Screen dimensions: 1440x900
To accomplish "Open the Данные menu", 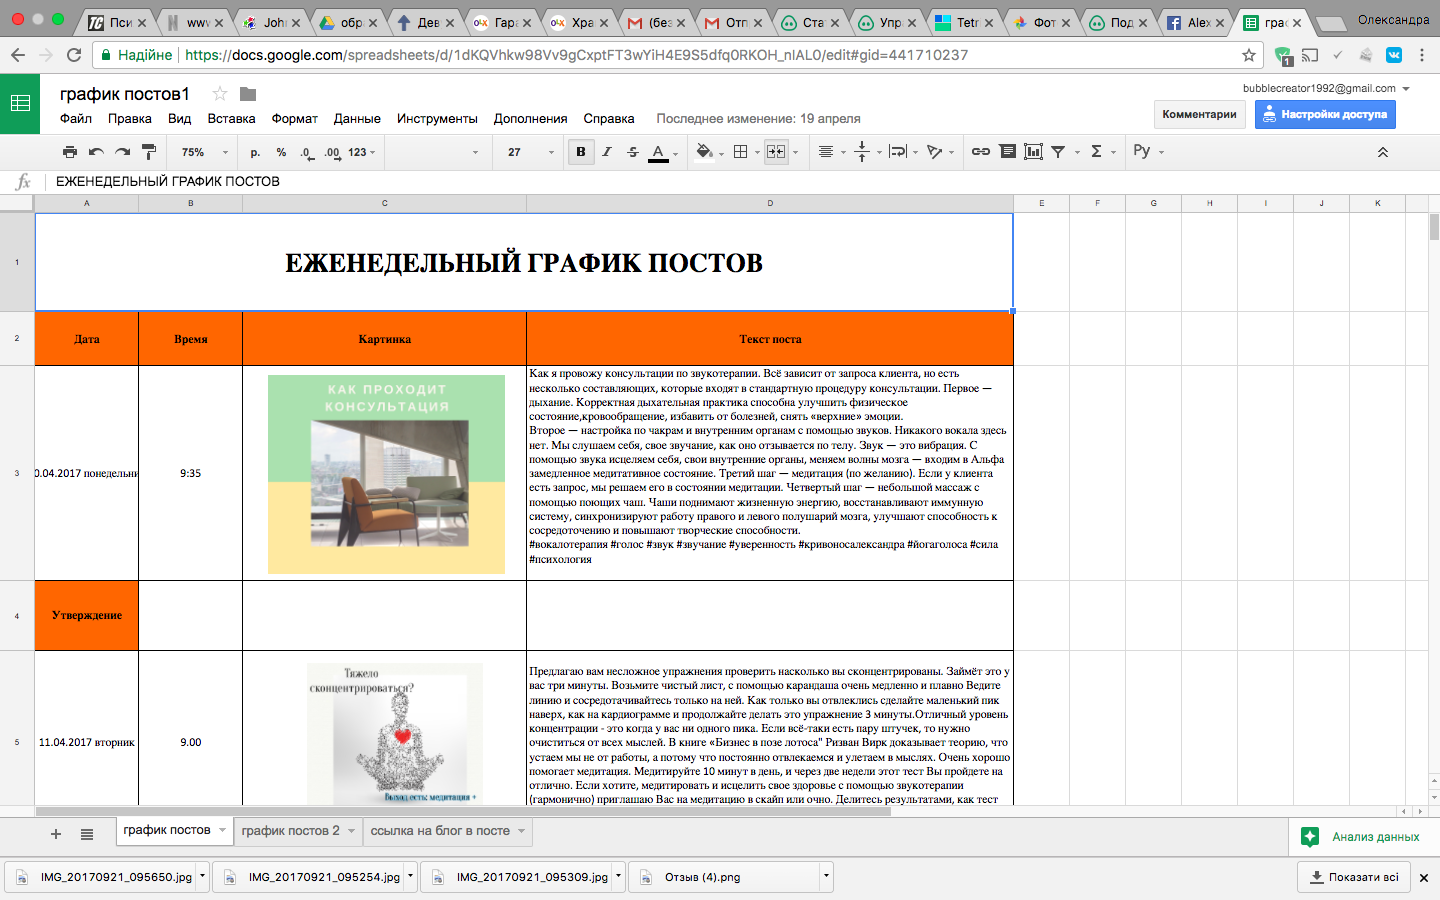I will (x=357, y=118).
